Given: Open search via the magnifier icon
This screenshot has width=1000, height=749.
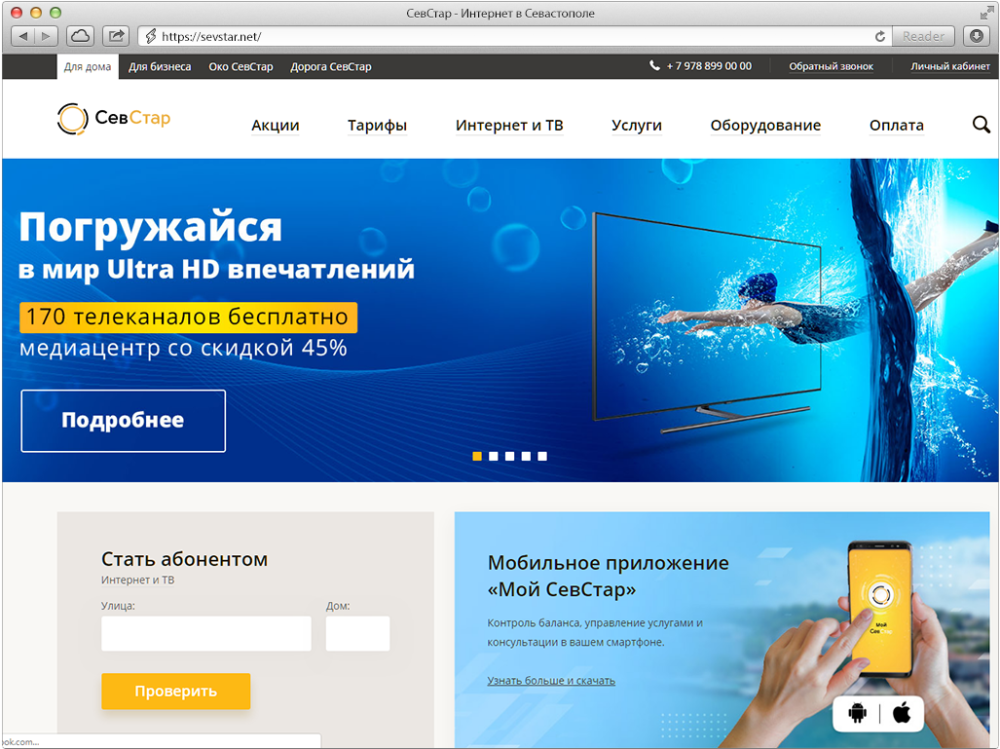Looking at the screenshot, I should 980,124.
